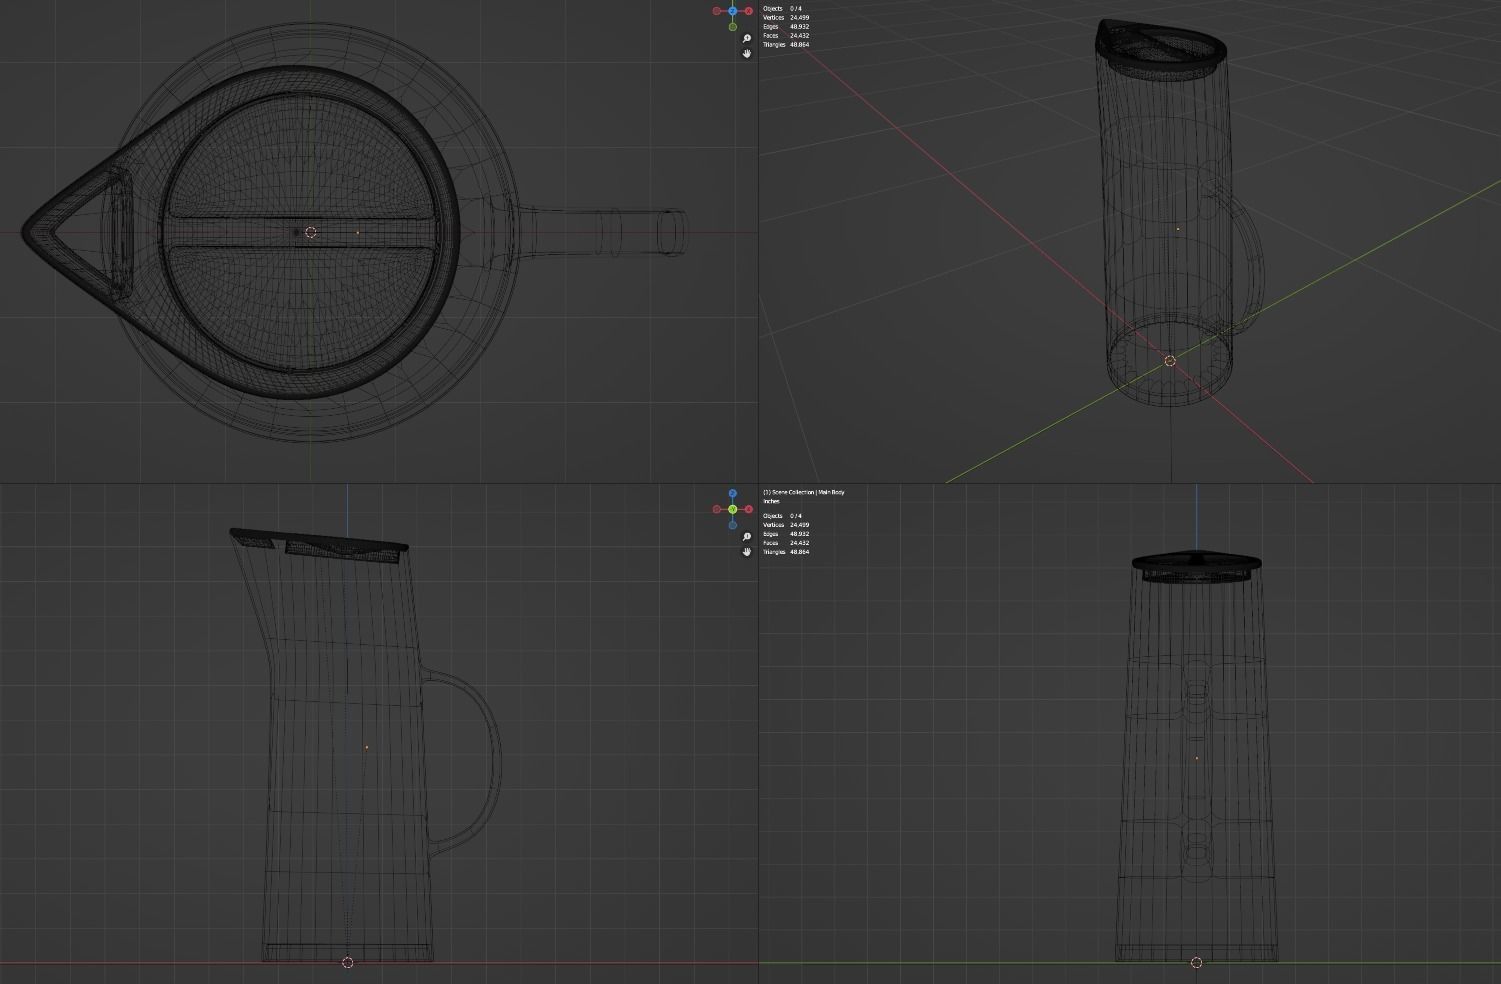Viewport: 1501px width, 984px height.
Task: Click 'Inches' unit text in side viewport
Action: [771, 501]
